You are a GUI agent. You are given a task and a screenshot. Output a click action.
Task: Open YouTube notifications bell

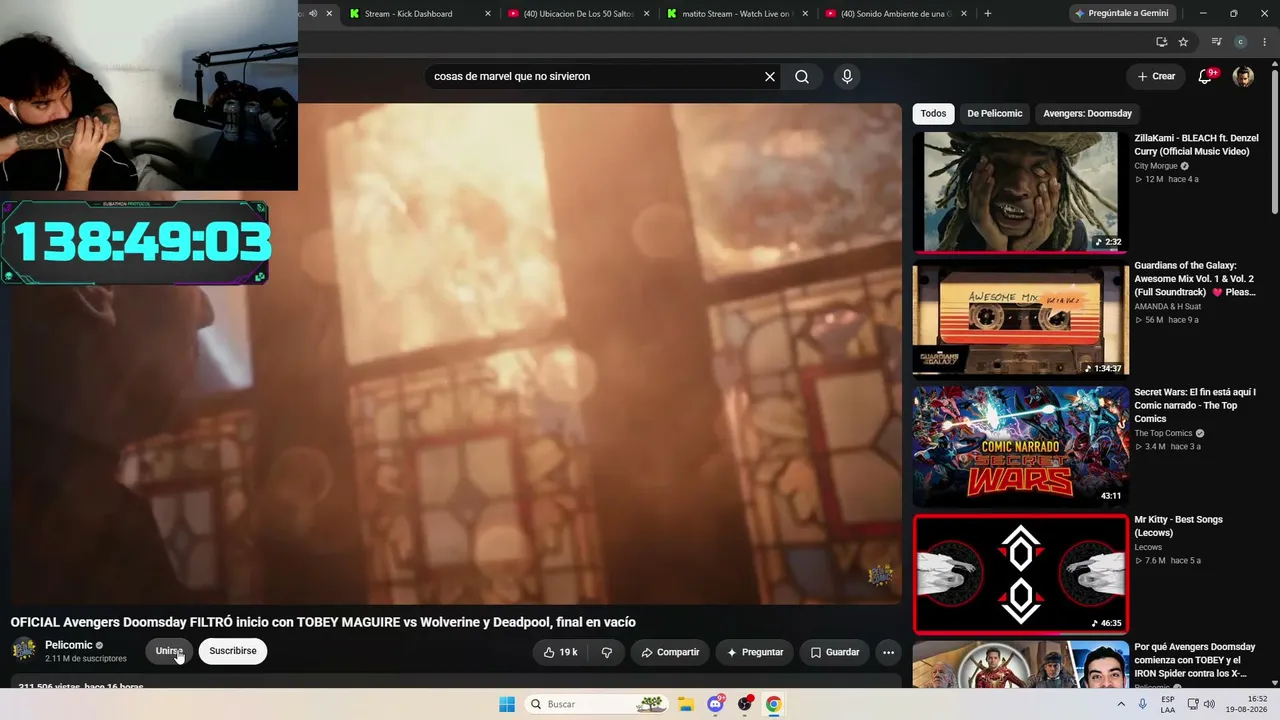click(1205, 77)
